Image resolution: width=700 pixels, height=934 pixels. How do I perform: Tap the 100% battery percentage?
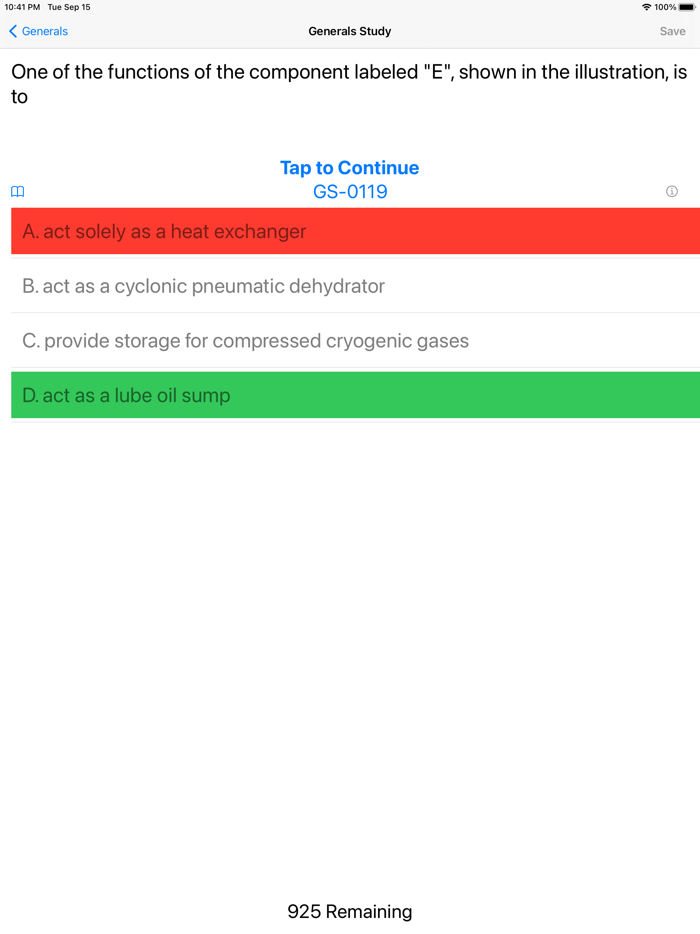[x=665, y=7]
